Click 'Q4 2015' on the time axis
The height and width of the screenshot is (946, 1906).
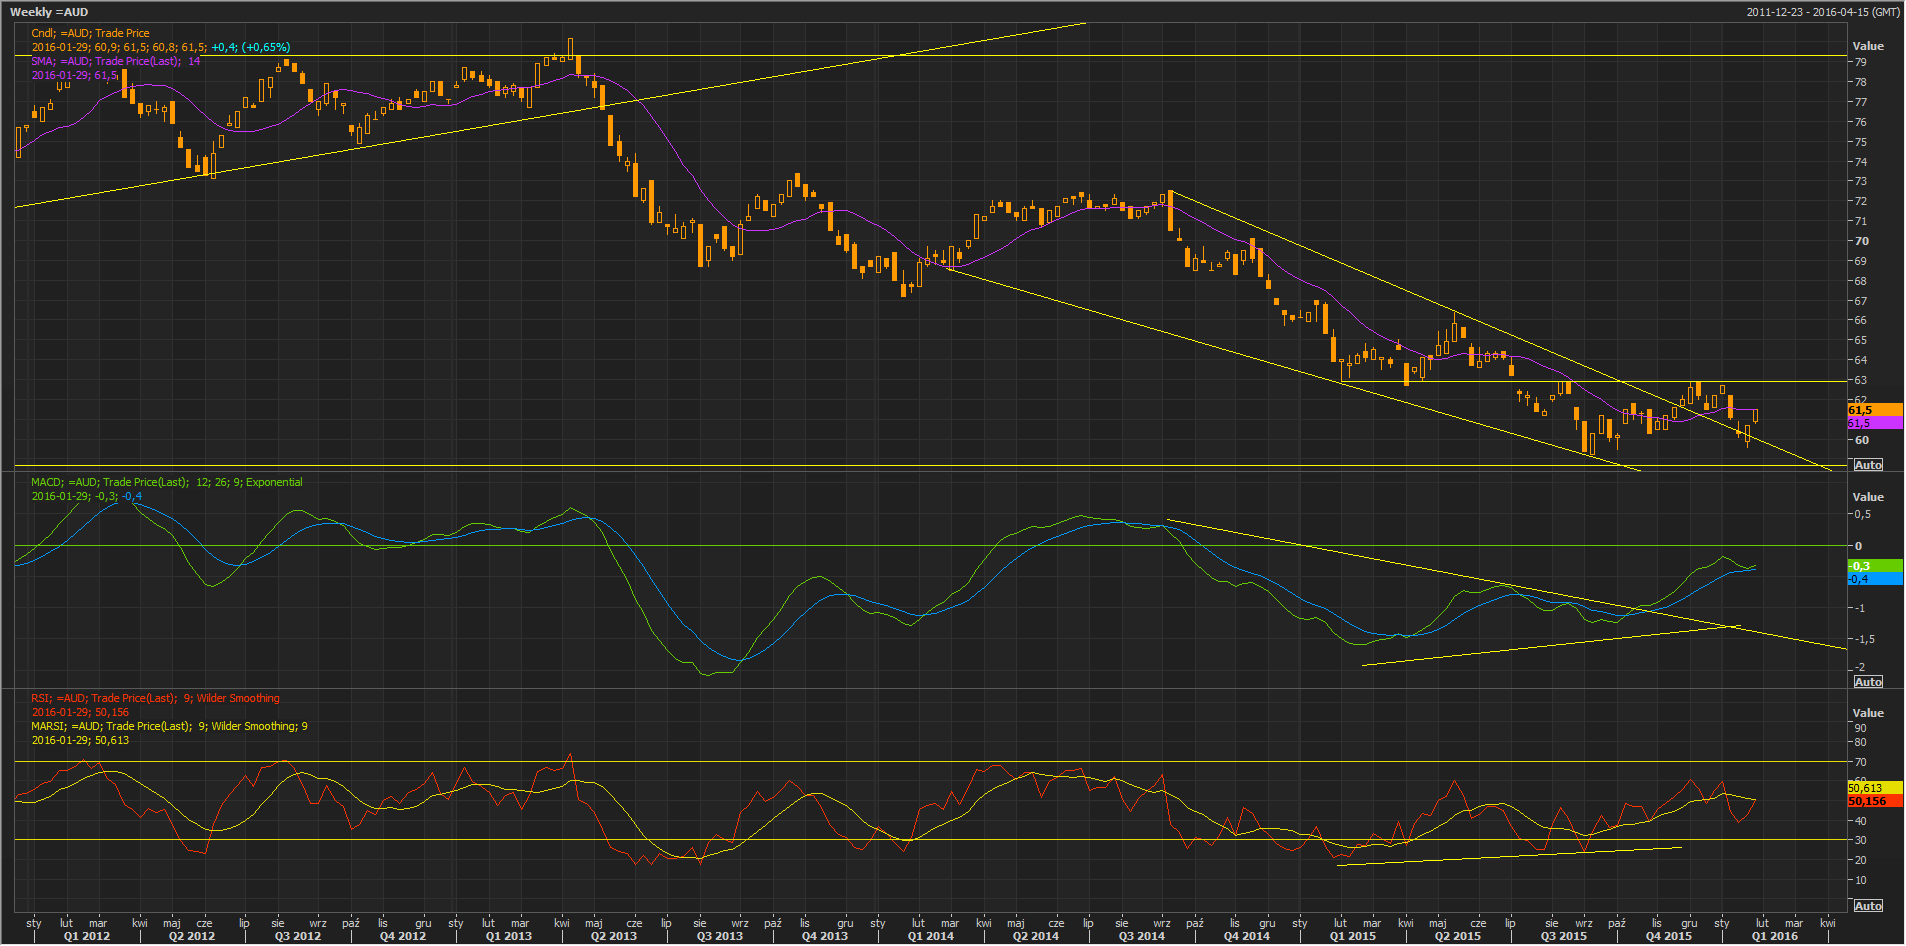click(x=1669, y=937)
